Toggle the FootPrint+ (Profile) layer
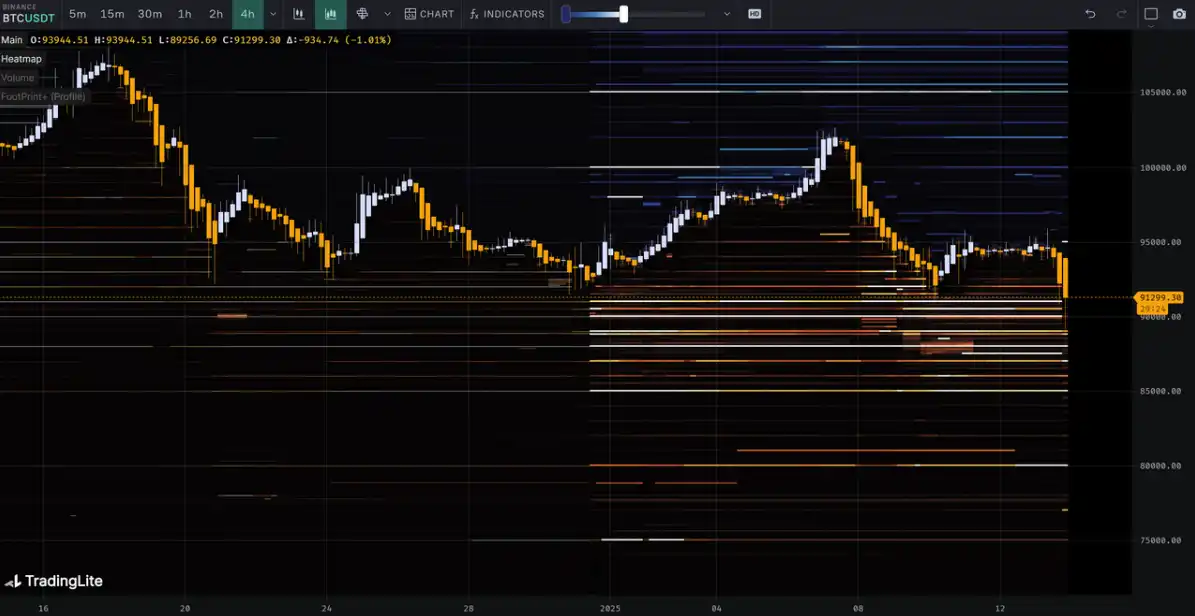The image size is (1195, 616). [43, 97]
